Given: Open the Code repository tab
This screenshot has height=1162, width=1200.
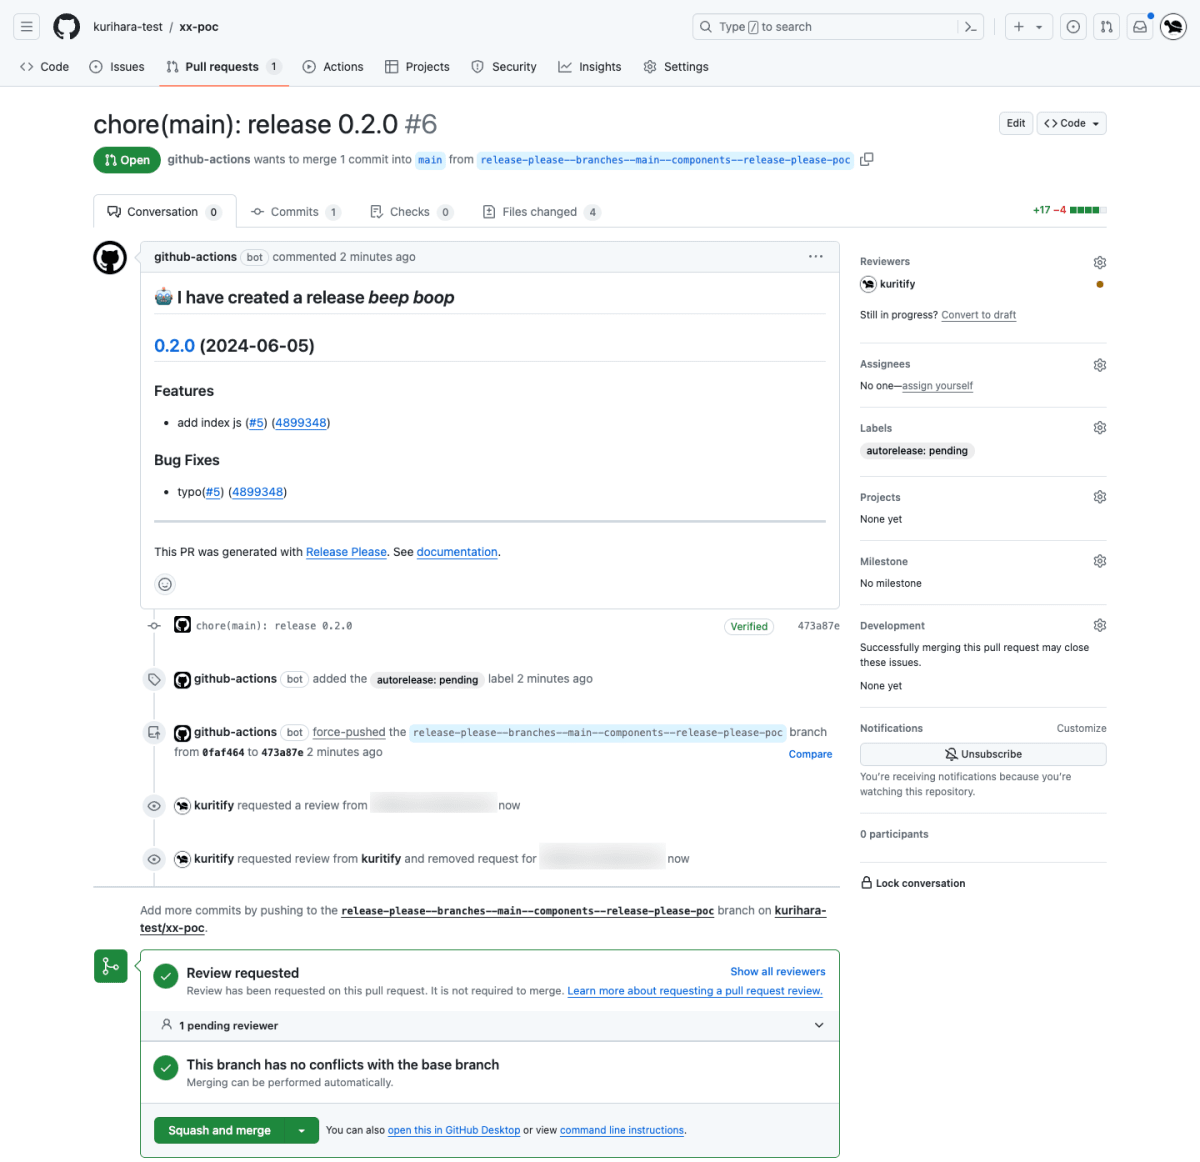Looking at the screenshot, I should coord(44,67).
